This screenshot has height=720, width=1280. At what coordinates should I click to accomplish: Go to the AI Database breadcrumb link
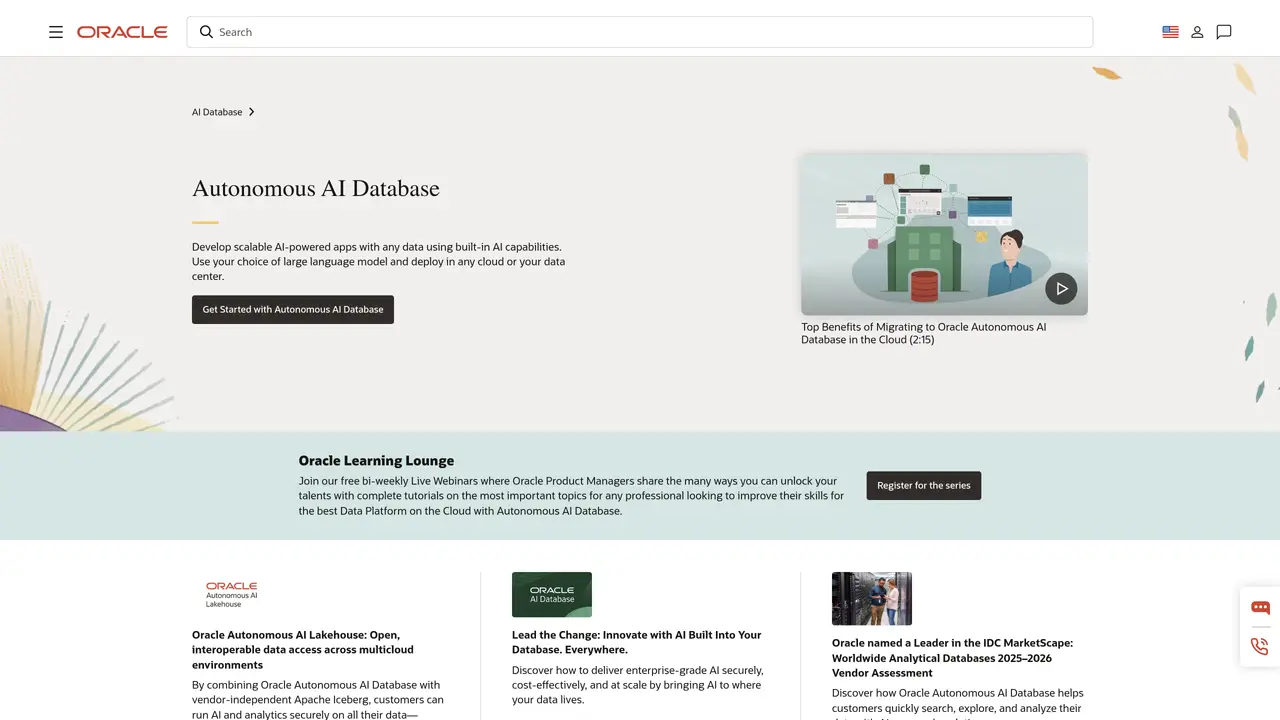click(x=217, y=112)
